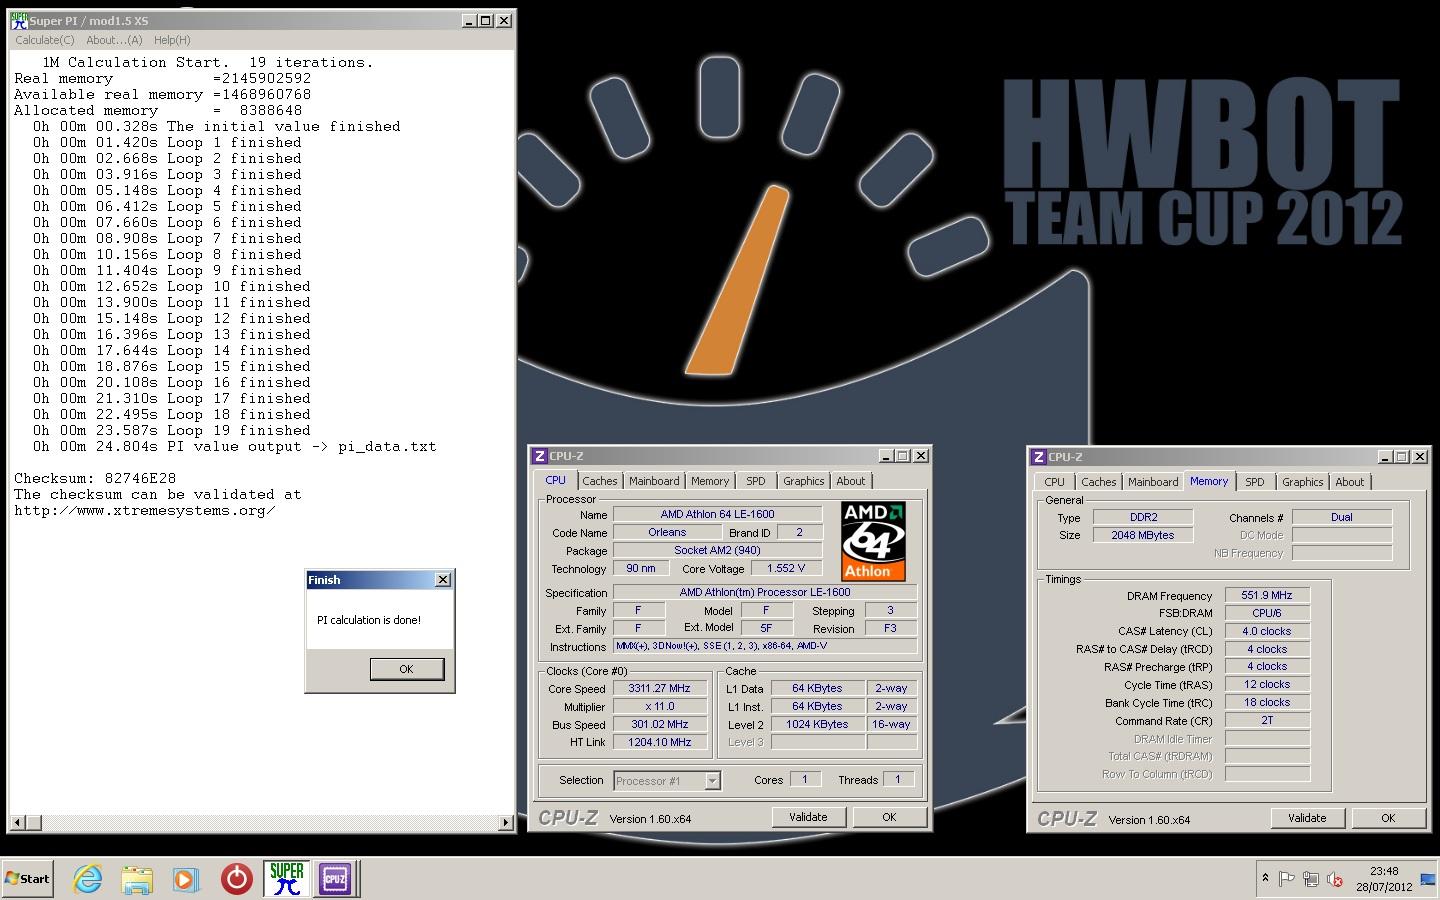Click the DRAM Frequency value 551.9 MHz
This screenshot has height=900, width=1440.
(1267, 595)
